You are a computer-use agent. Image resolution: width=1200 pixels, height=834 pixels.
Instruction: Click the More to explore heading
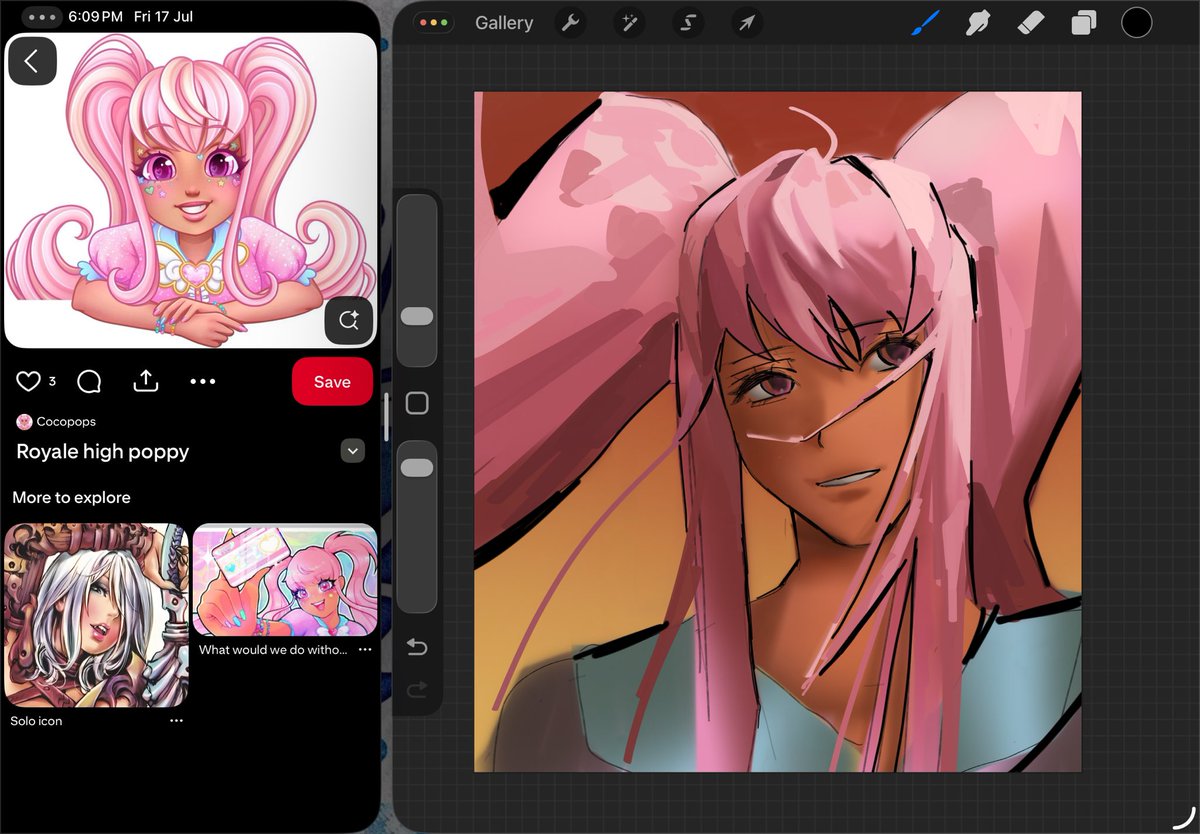click(x=71, y=497)
